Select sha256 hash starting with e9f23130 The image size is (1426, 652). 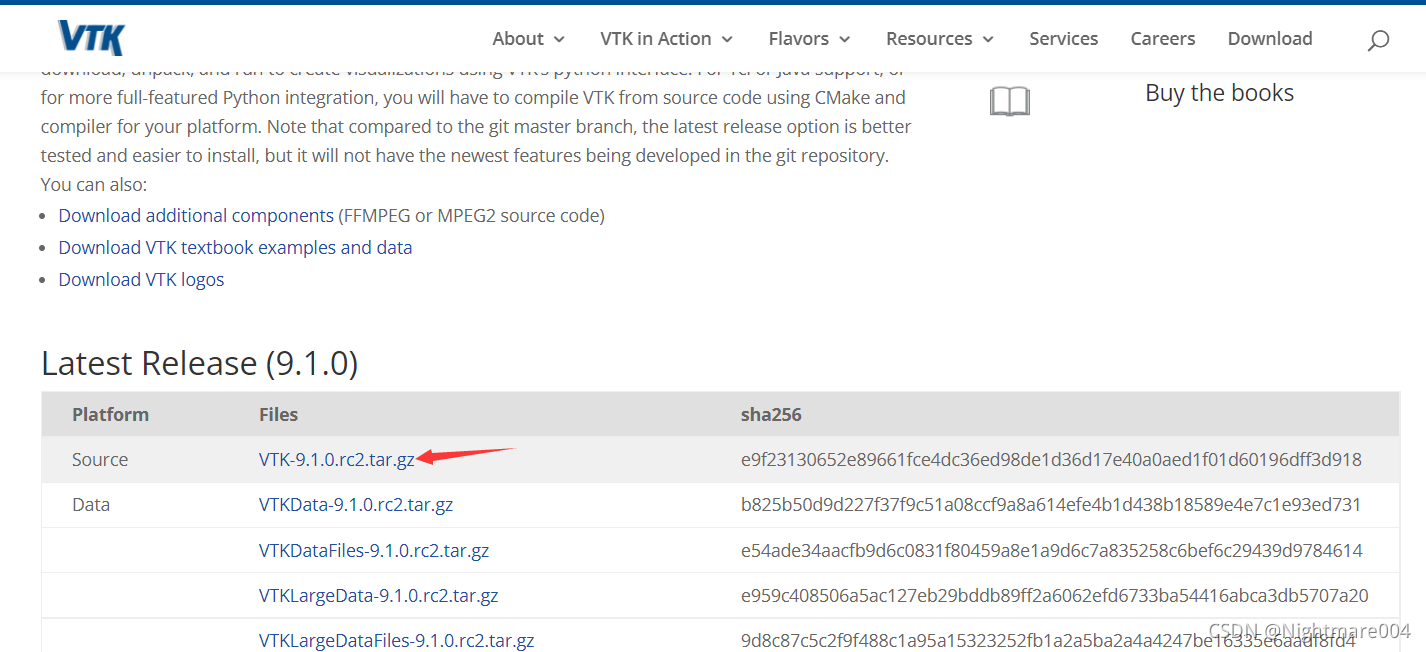(x=1051, y=460)
